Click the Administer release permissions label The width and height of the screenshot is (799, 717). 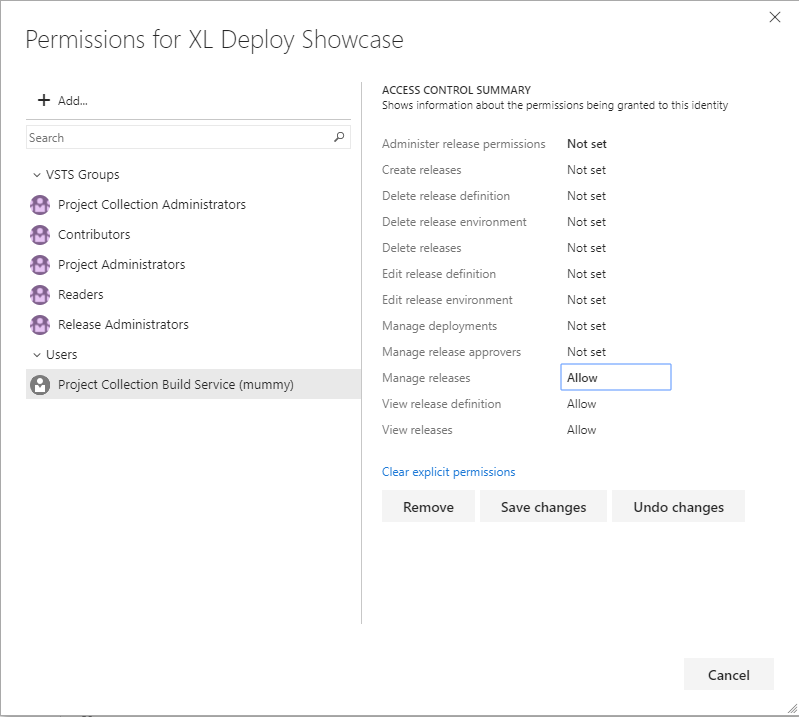tap(463, 144)
